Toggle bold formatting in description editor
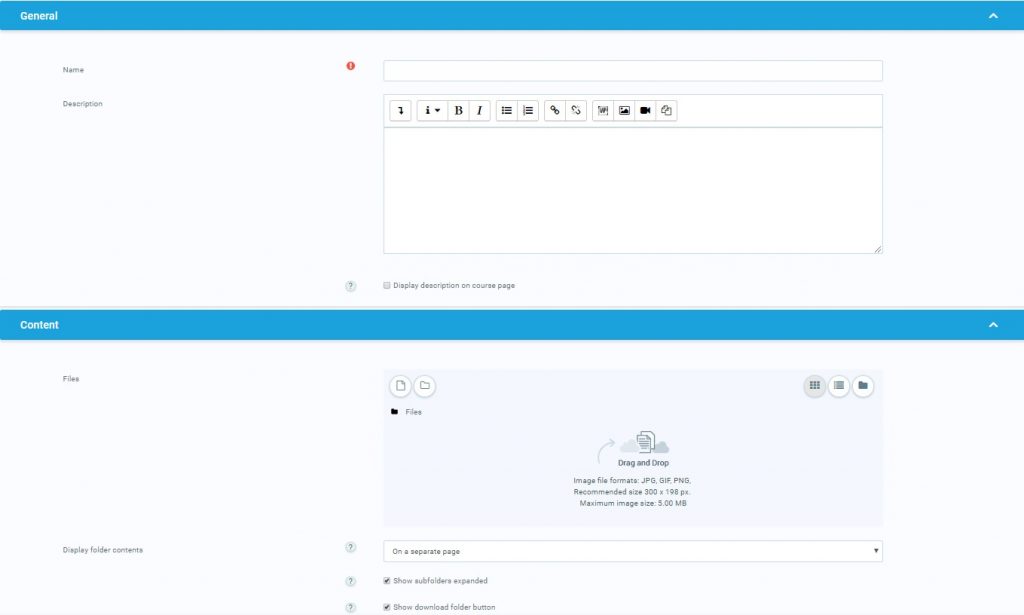This screenshot has height=615, width=1024. tap(458, 111)
